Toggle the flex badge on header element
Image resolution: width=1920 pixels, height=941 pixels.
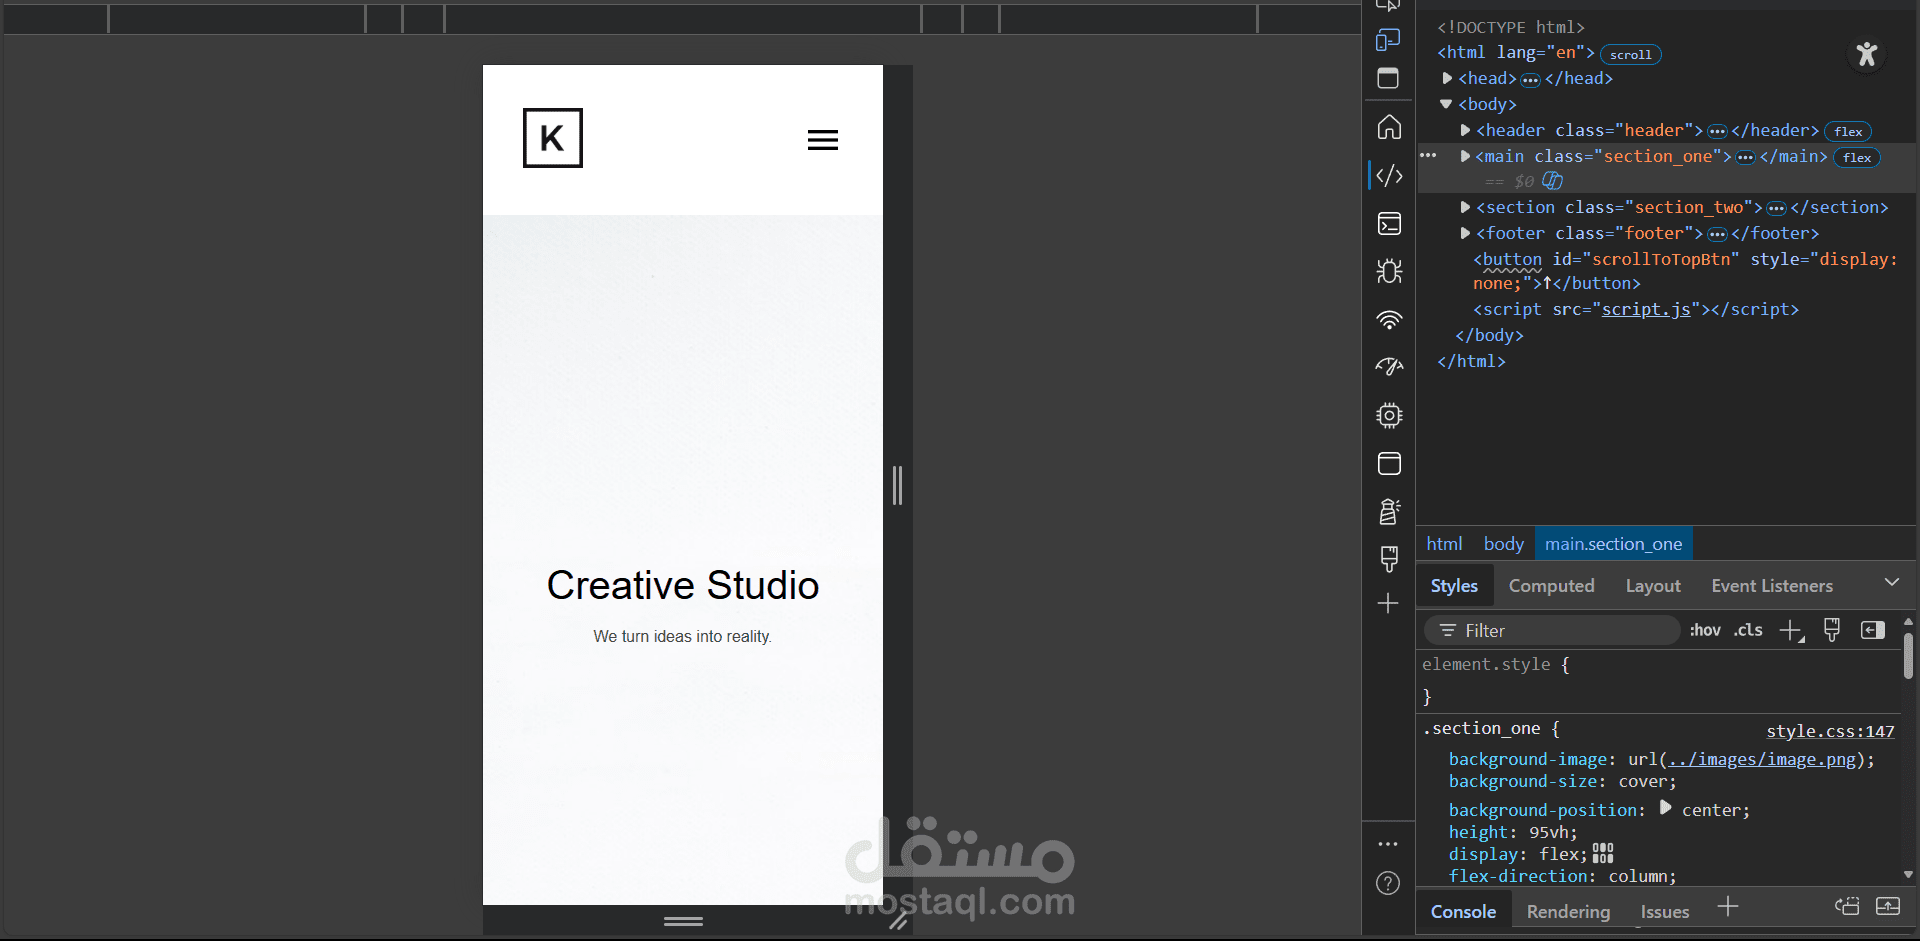(1848, 132)
